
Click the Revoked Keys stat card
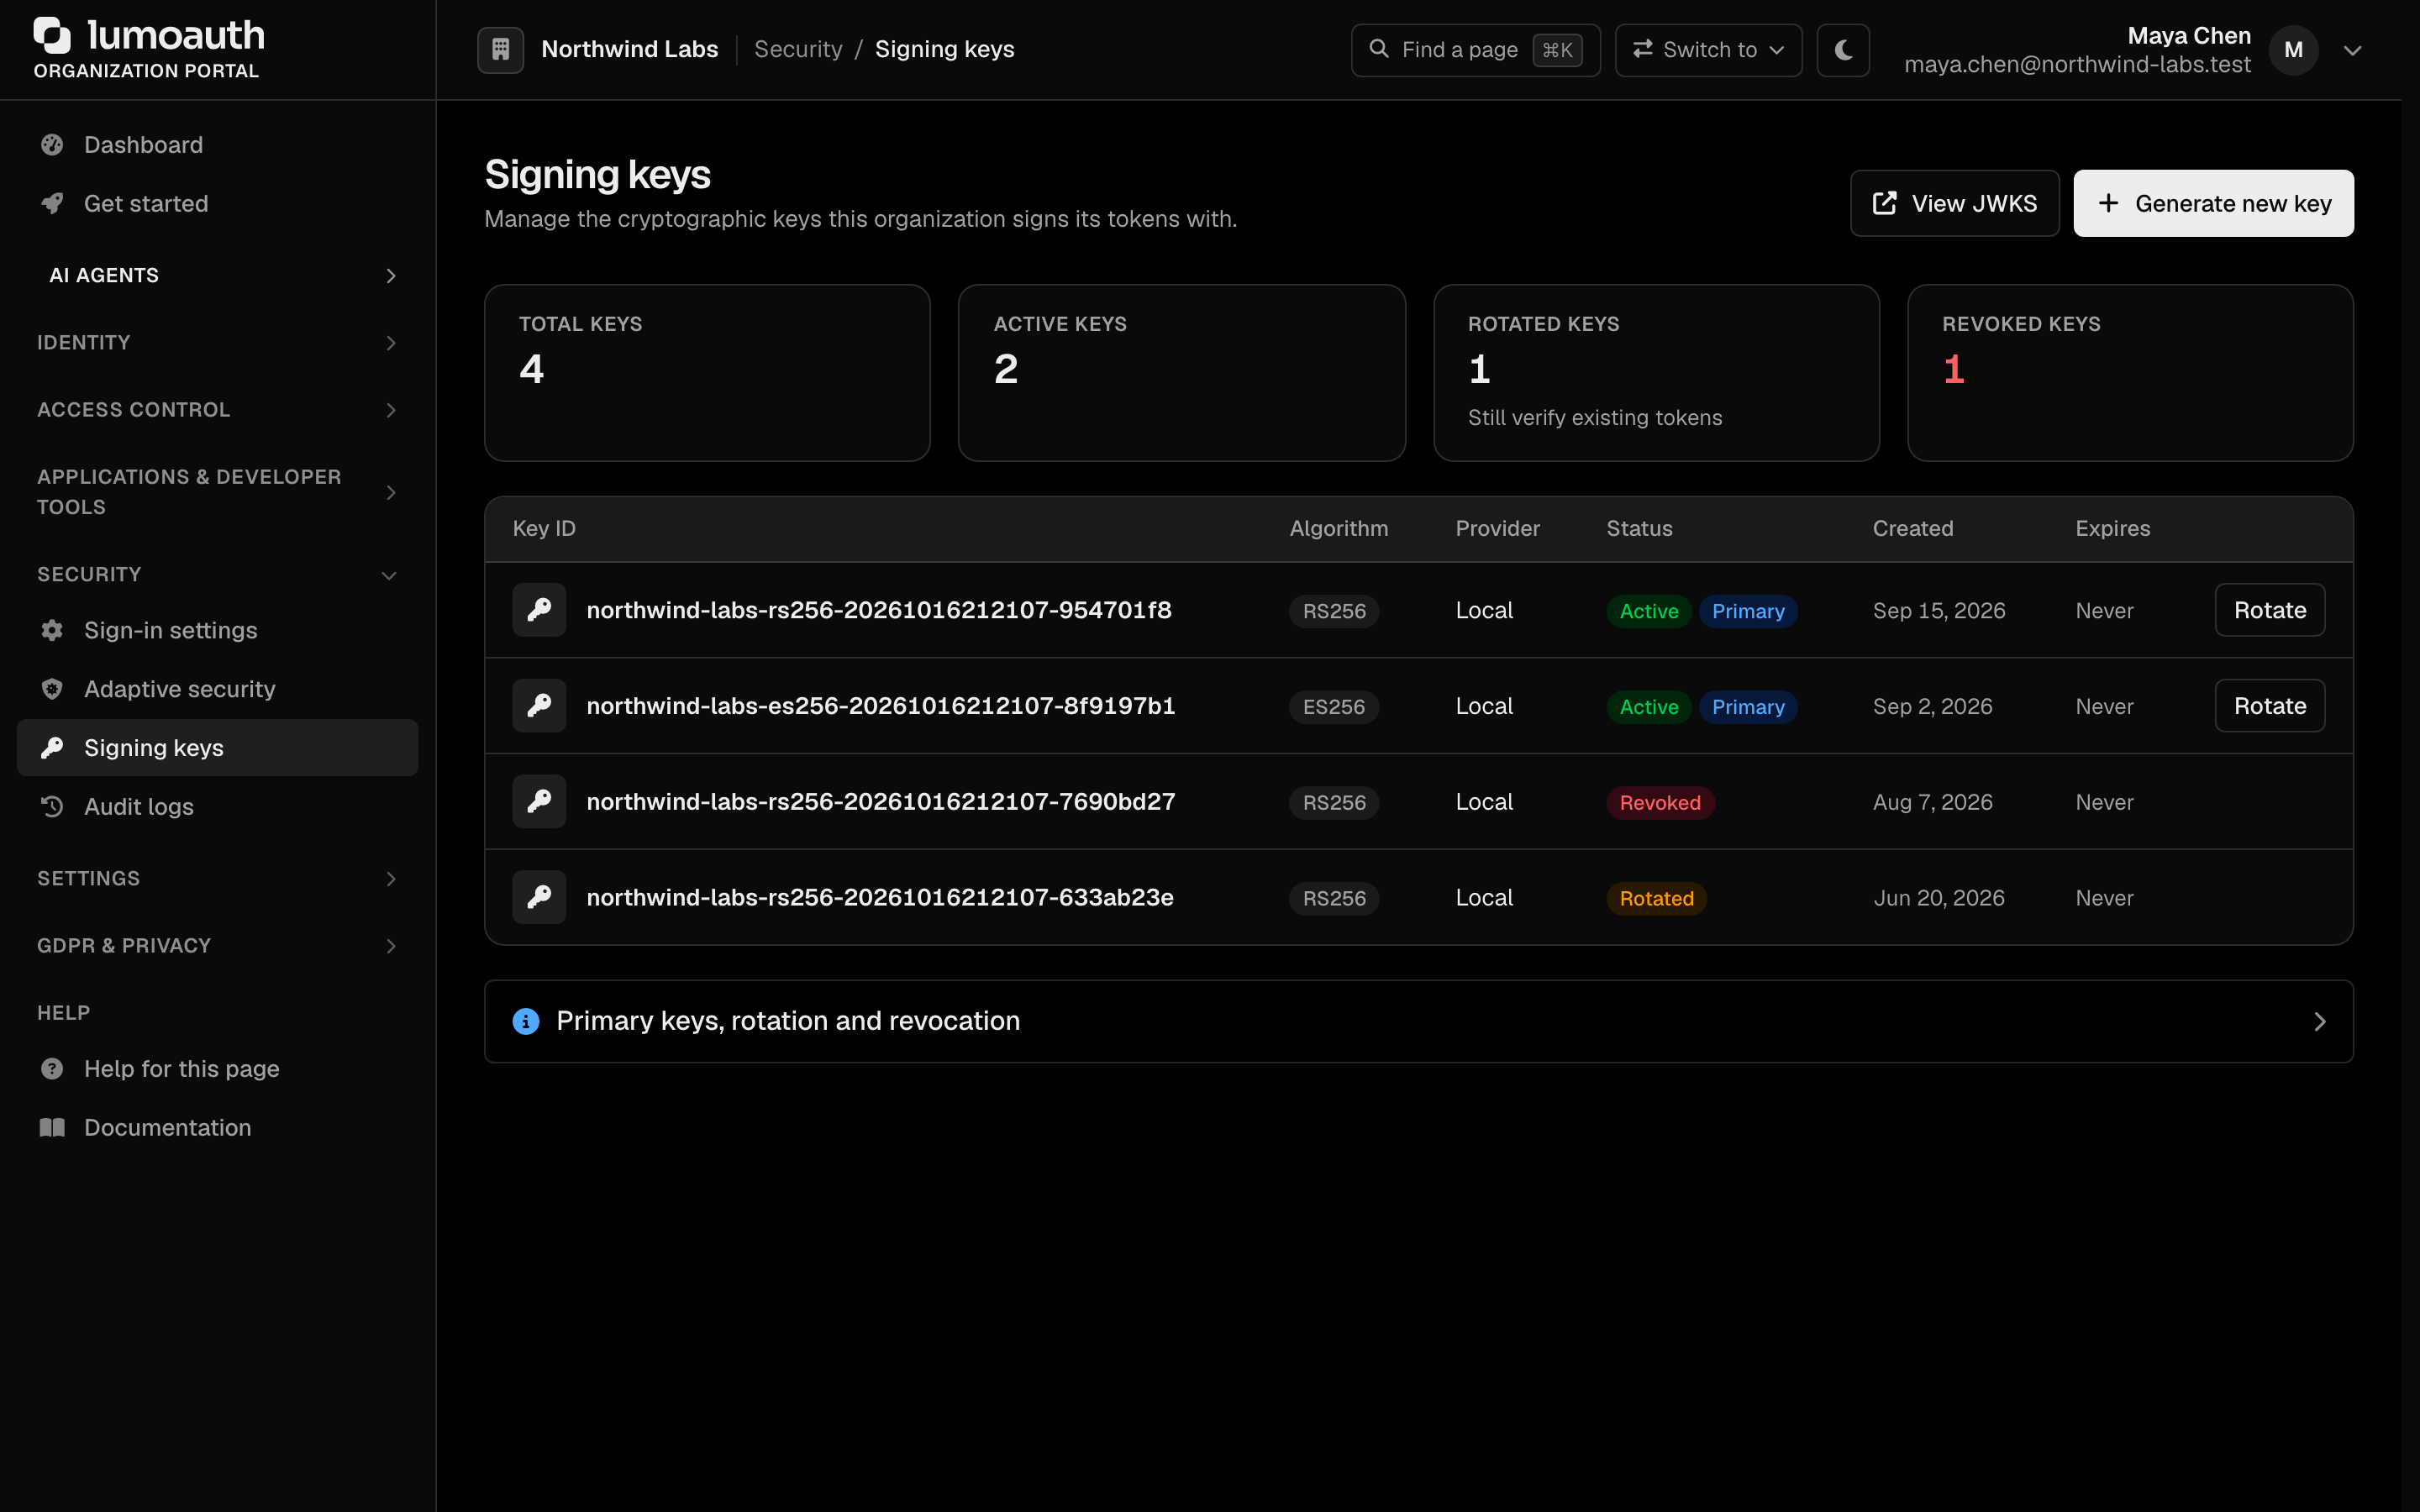(x=2130, y=373)
